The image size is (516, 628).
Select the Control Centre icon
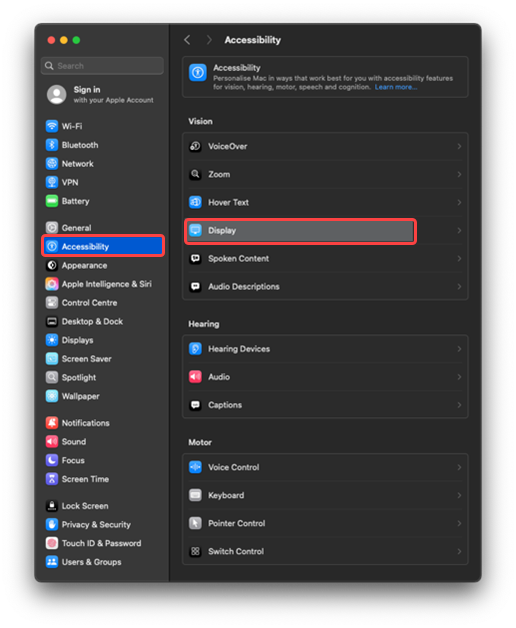tap(52, 303)
